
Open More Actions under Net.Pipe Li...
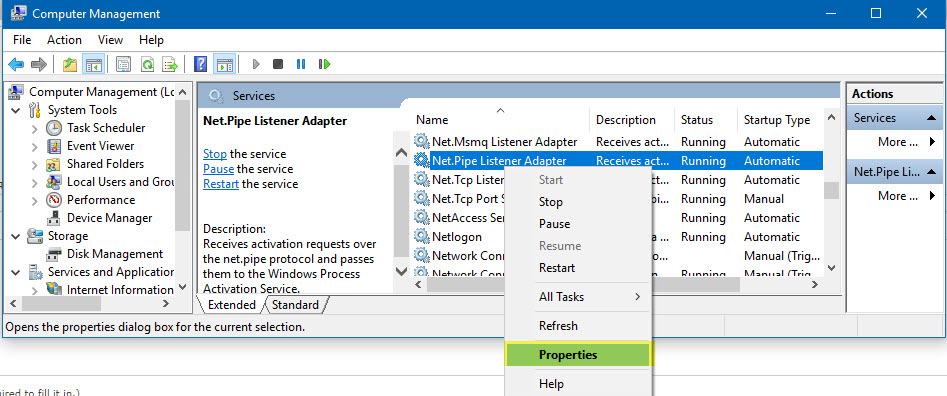(896, 196)
